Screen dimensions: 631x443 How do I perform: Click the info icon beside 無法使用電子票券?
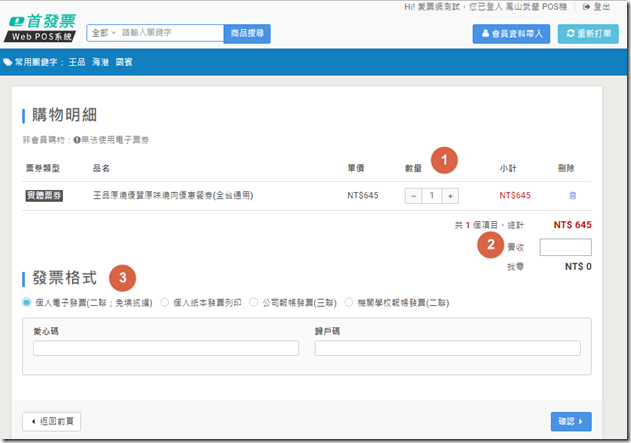pyautogui.click(x=77, y=140)
